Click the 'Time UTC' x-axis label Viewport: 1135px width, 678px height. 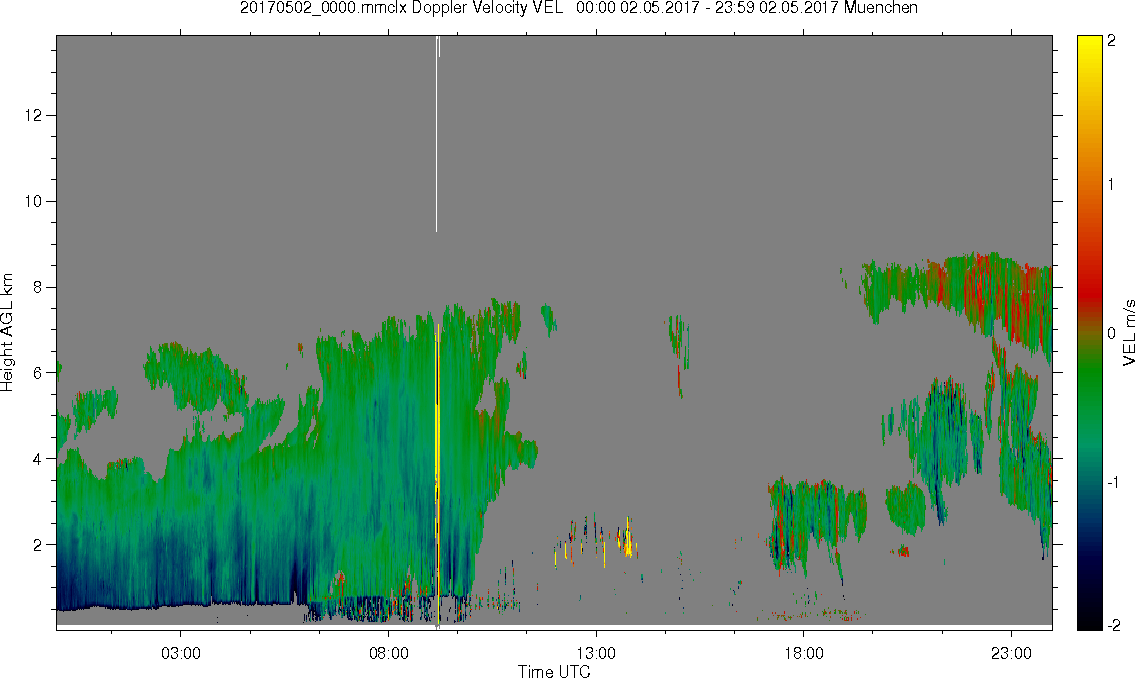[554, 671]
